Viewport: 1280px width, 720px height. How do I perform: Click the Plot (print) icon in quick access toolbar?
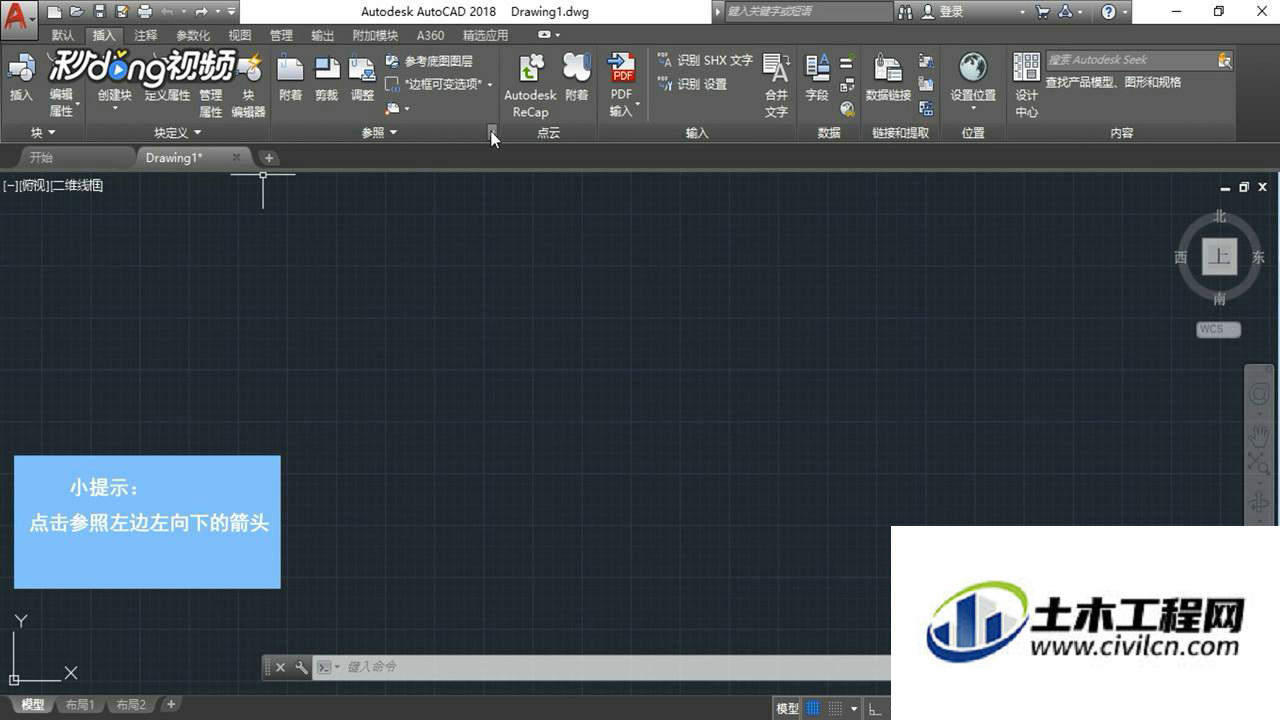[145, 12]
